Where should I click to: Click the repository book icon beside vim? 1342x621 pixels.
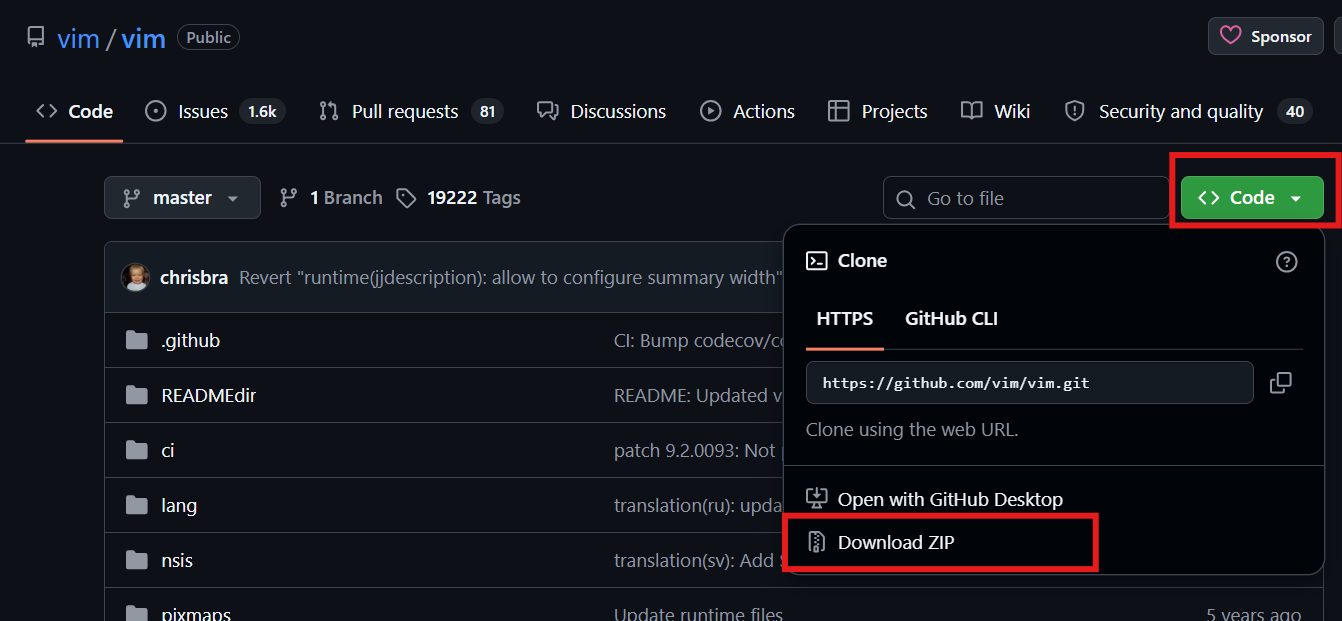tap(36, 38)
